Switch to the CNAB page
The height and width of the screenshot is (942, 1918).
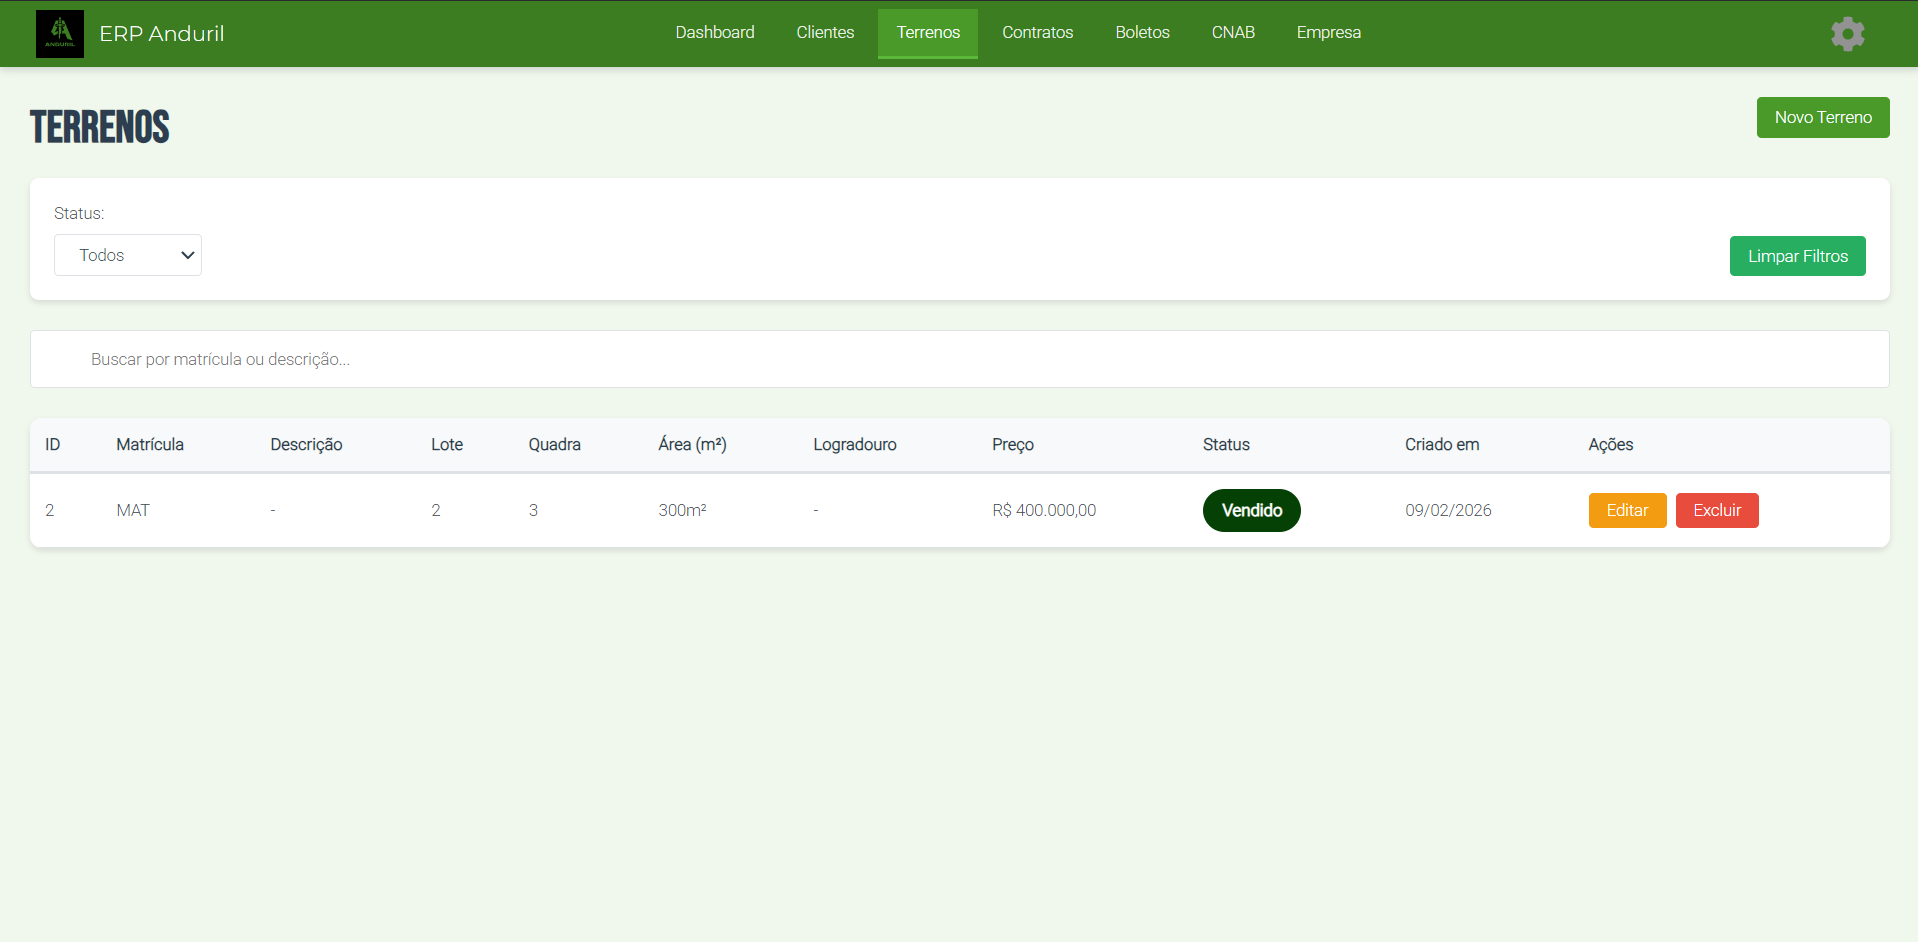click(x=1232, y=33)
